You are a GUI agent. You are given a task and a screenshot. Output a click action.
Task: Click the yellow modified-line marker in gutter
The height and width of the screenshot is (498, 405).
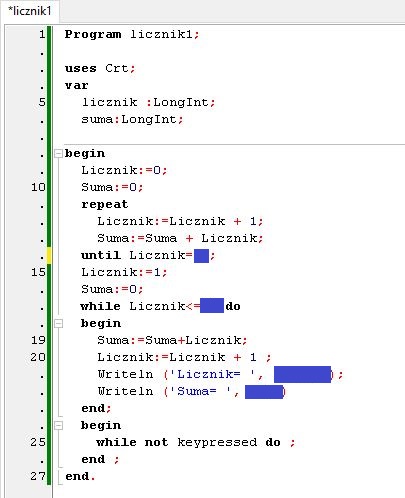(x=49, y=255)
